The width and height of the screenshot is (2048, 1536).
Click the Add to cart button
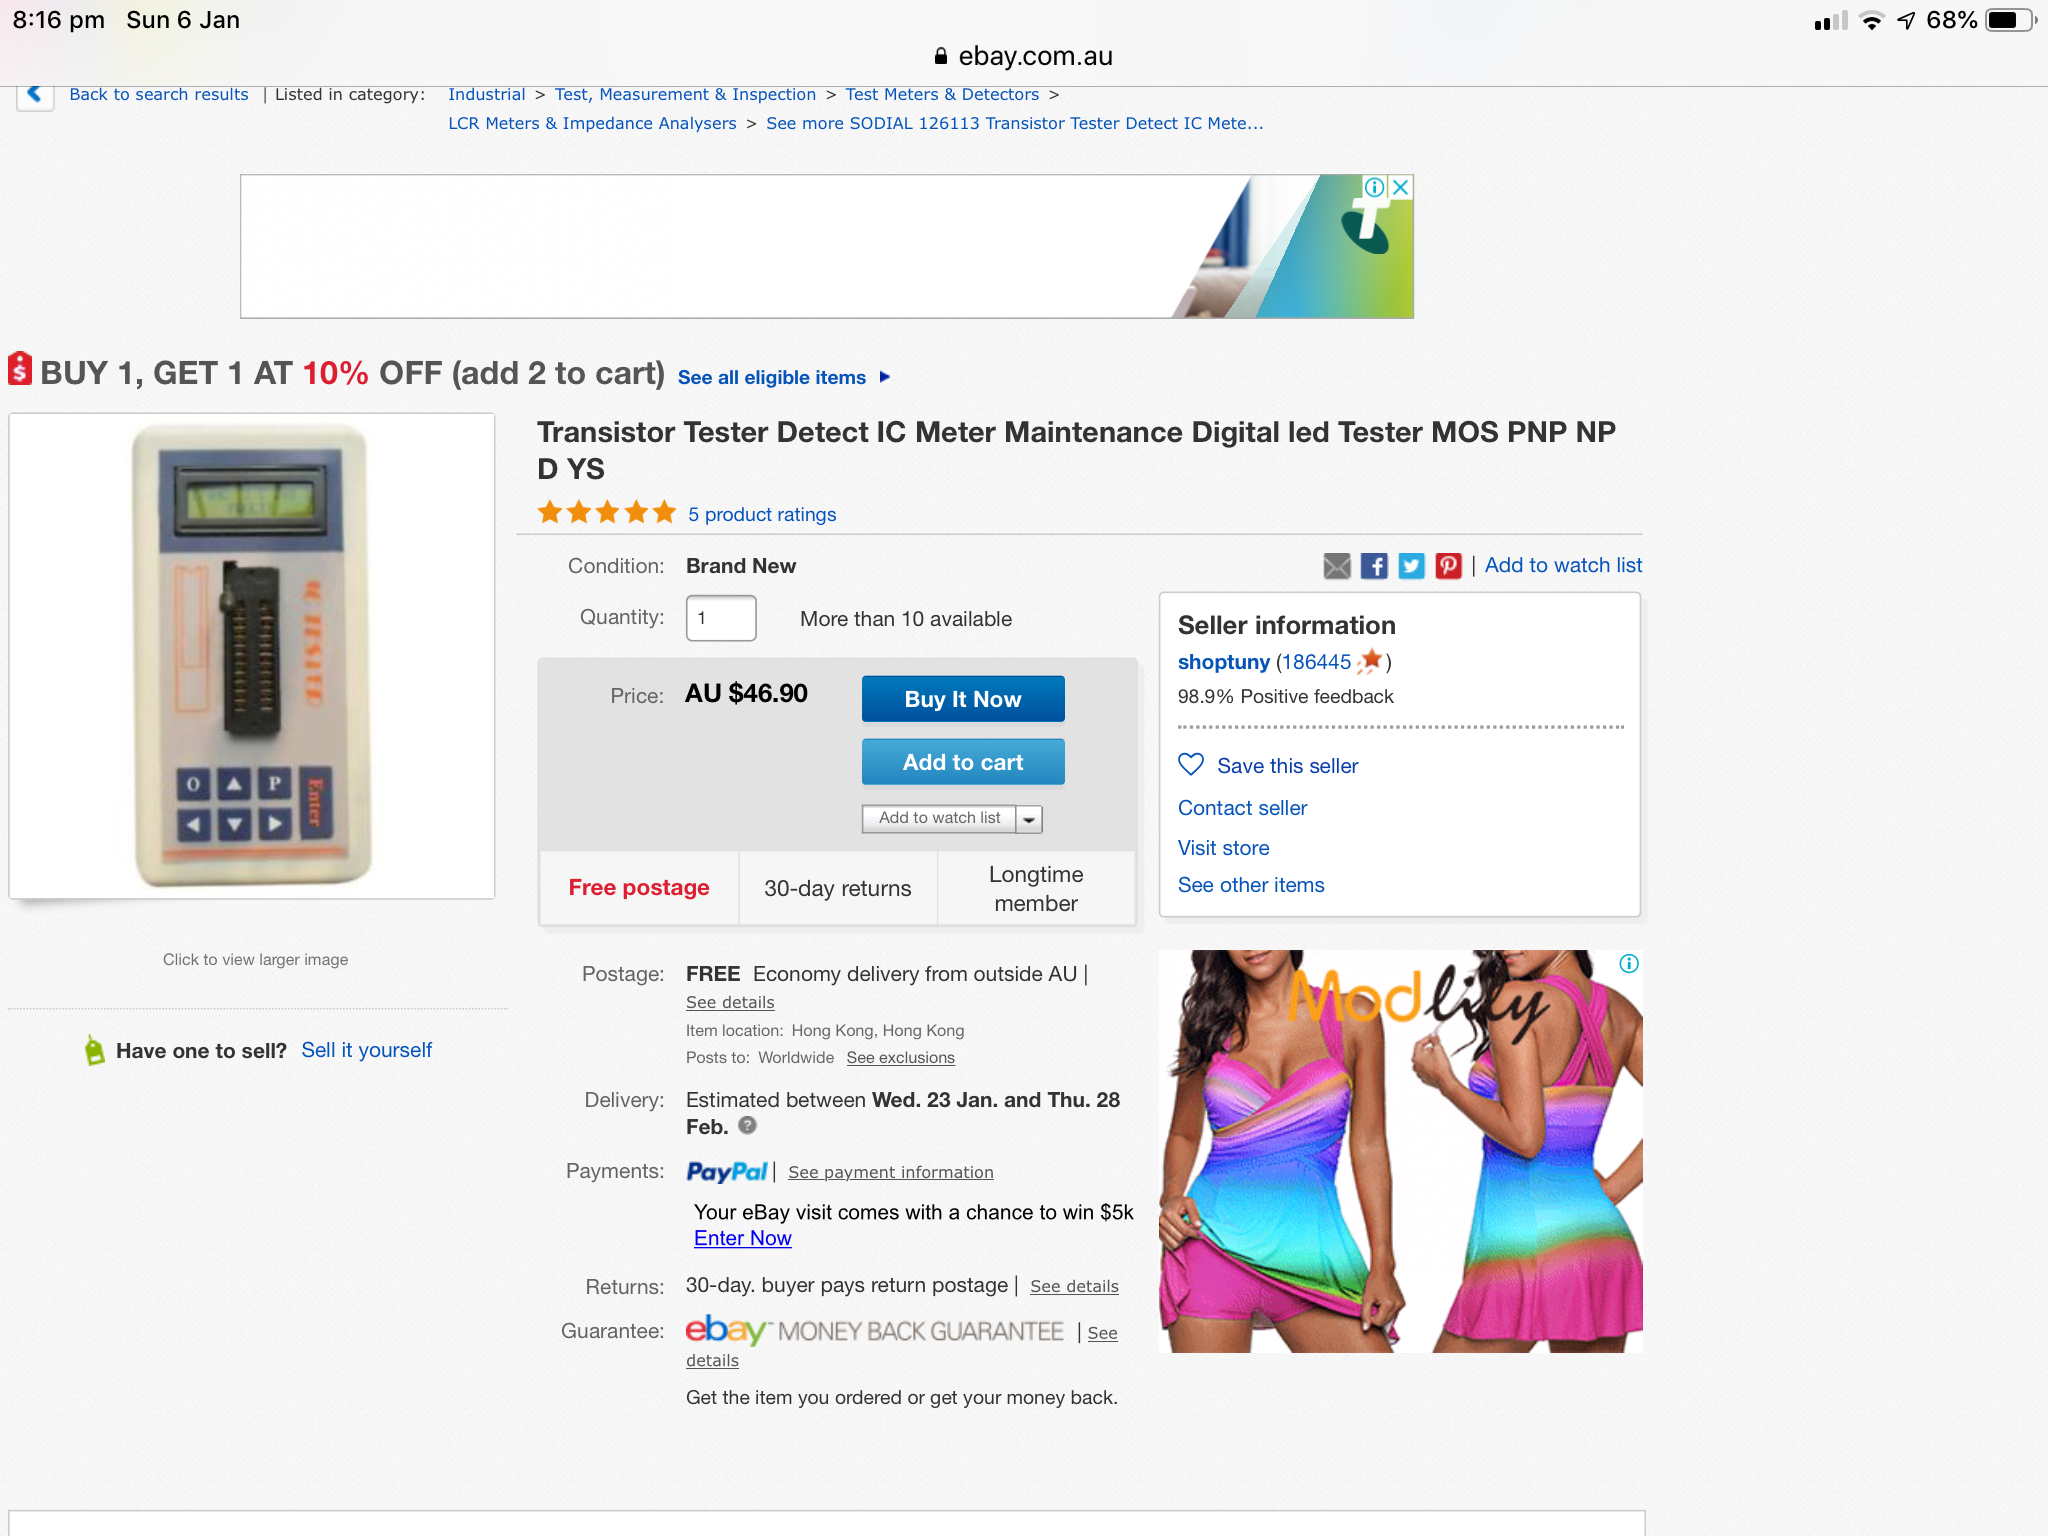tap(963, 762)
